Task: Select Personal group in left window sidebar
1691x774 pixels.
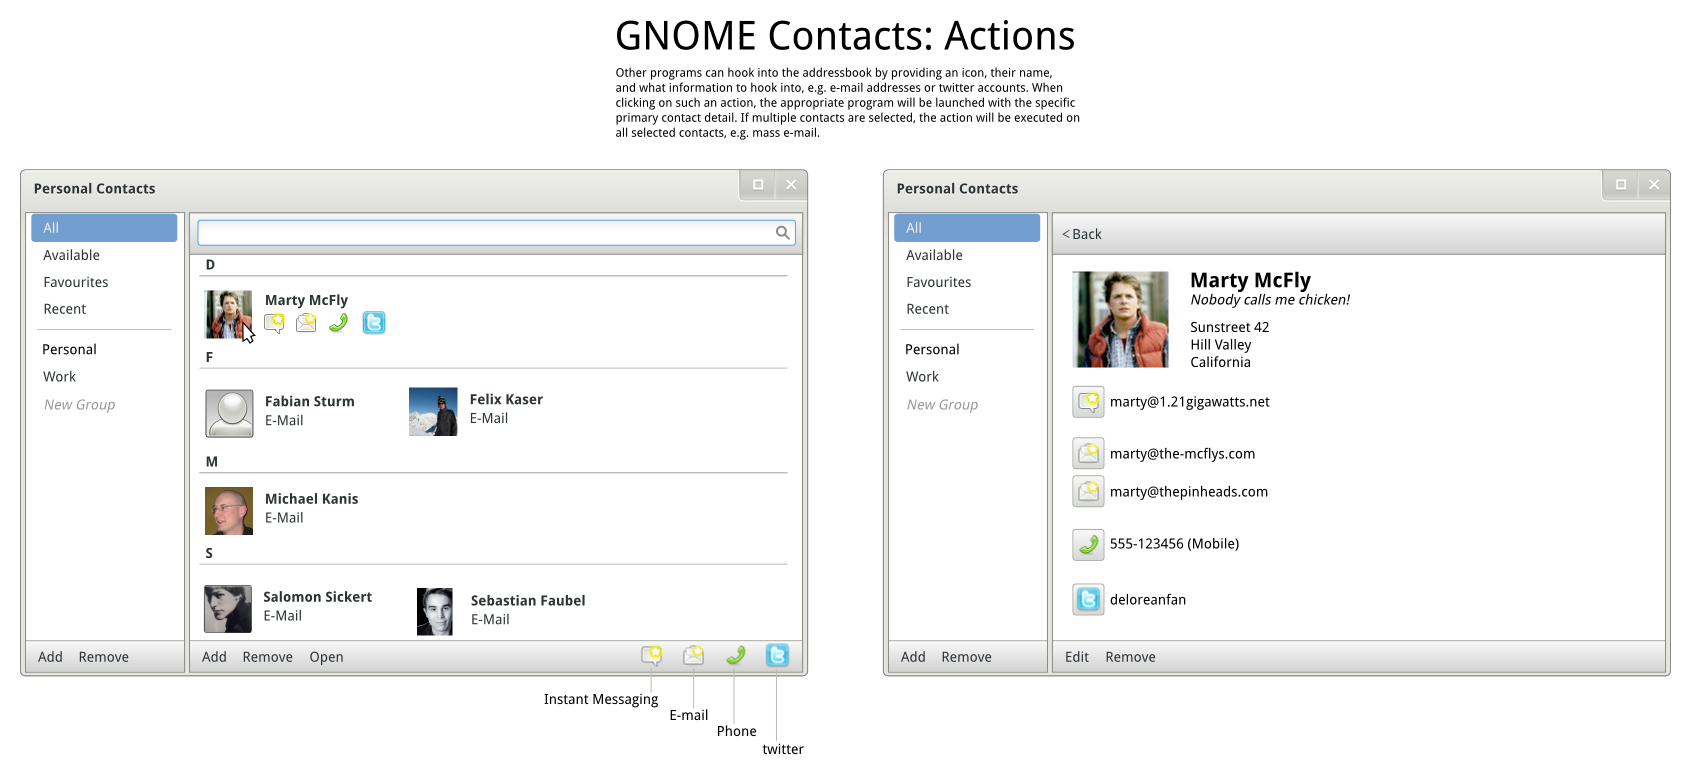Action: (x=69, y=350)
